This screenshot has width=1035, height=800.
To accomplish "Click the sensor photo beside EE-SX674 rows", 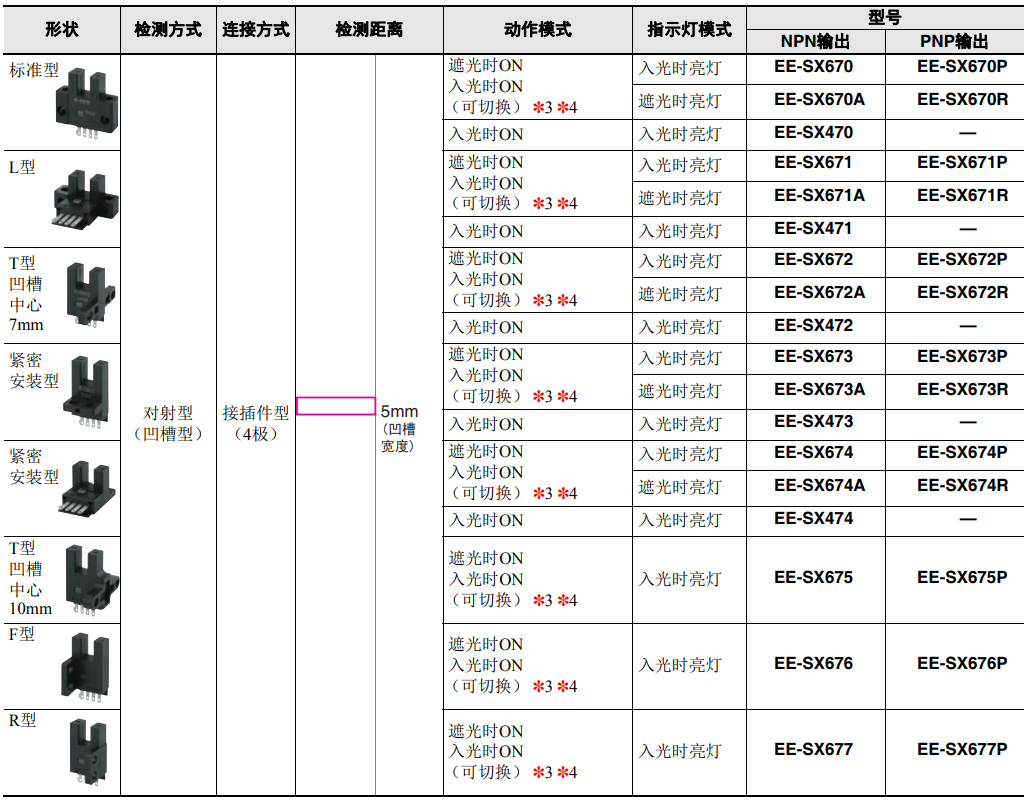I will [x=87, y=488].
